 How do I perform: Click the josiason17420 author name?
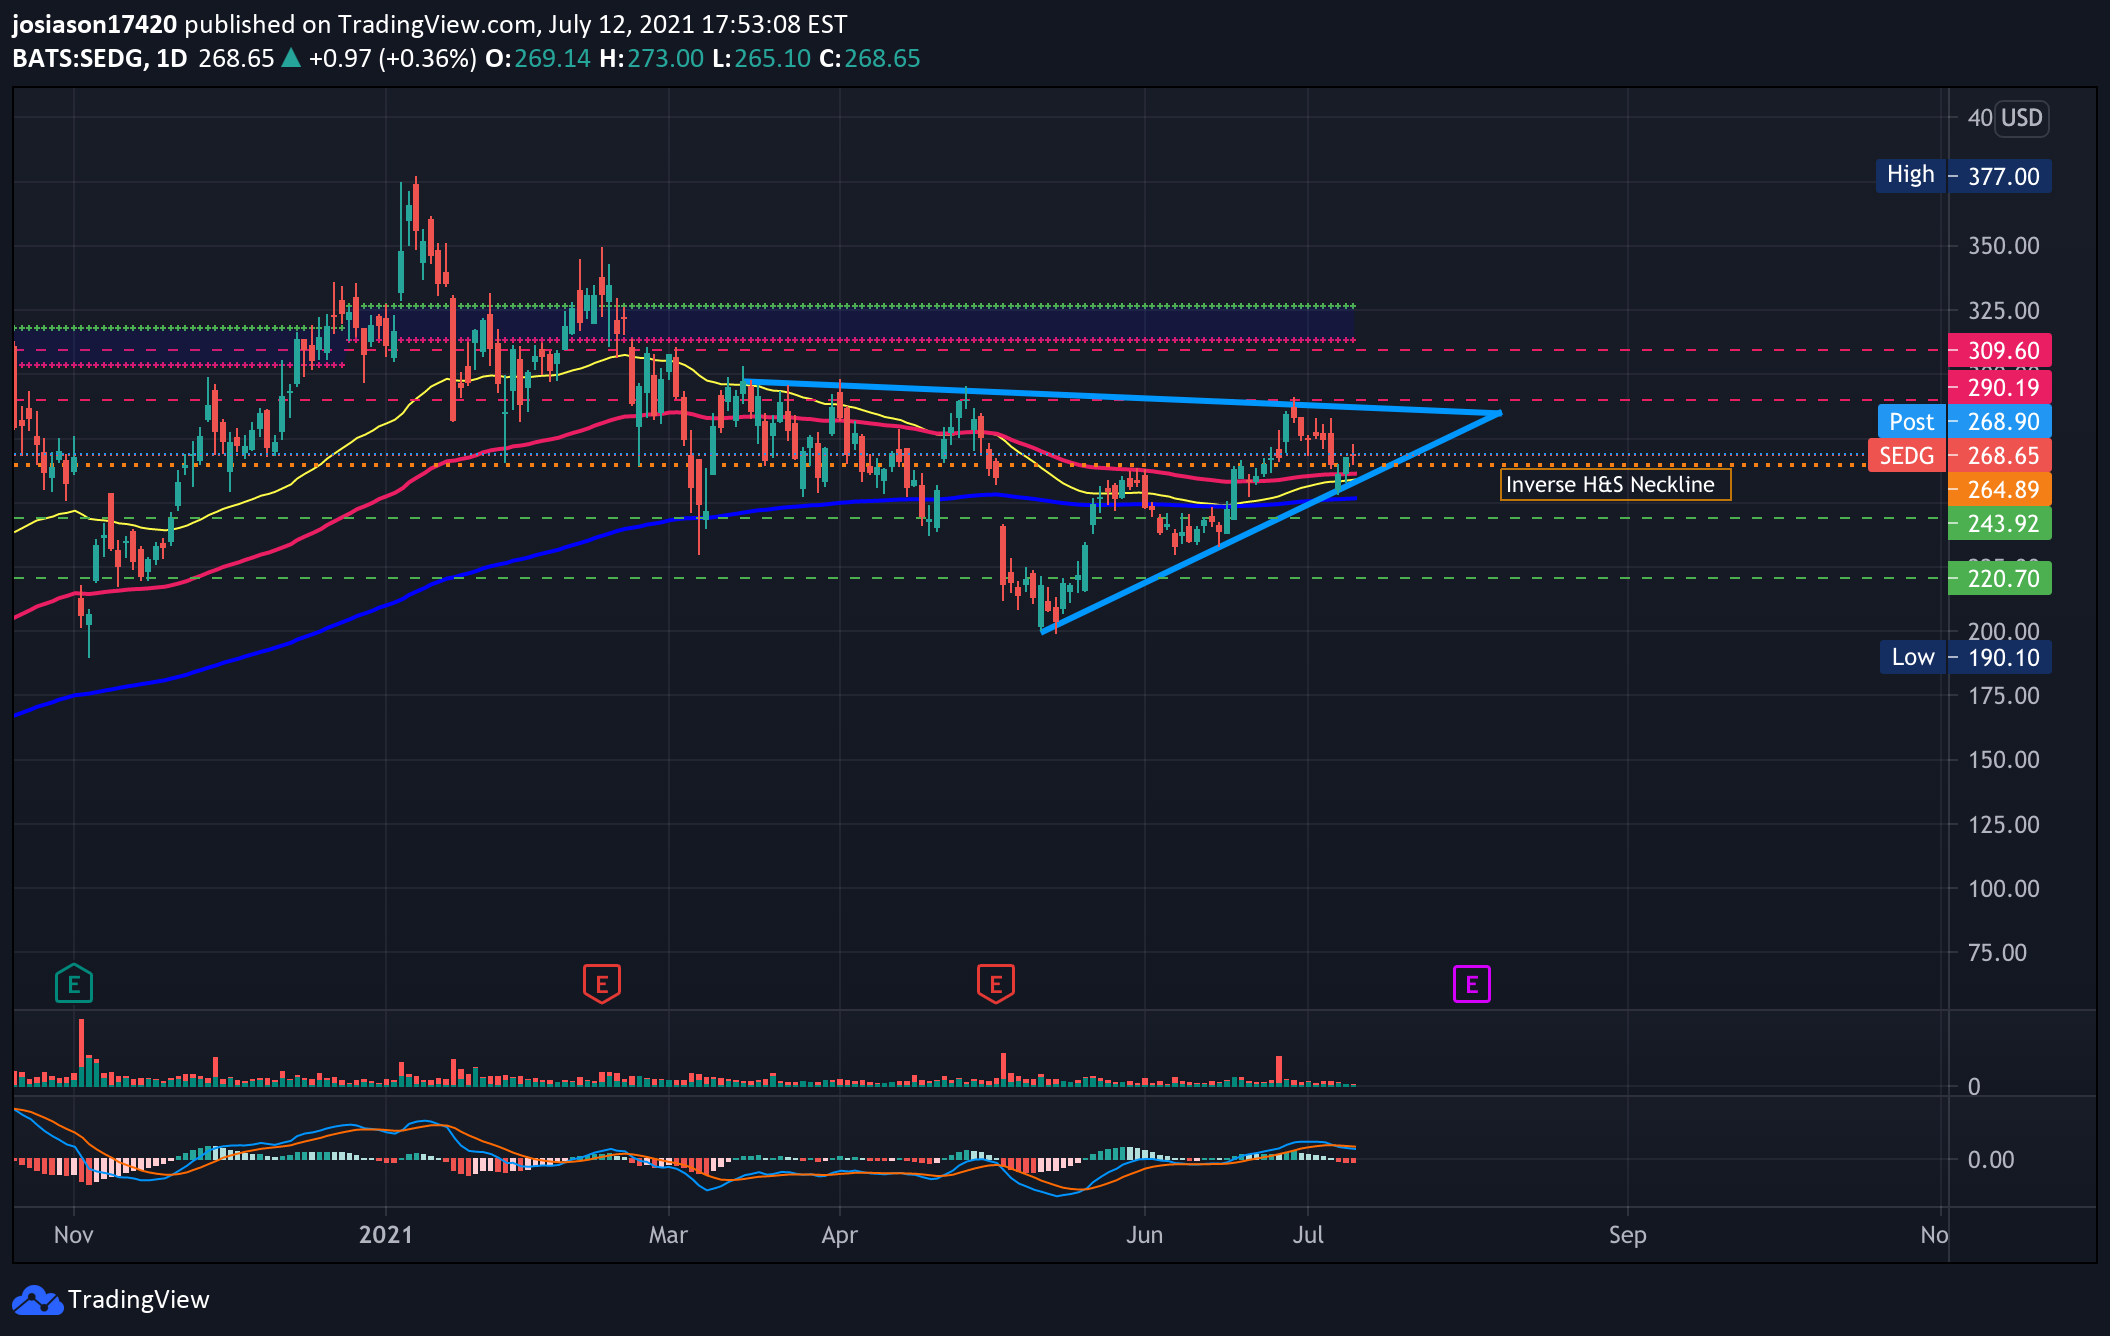click(95, 24)
